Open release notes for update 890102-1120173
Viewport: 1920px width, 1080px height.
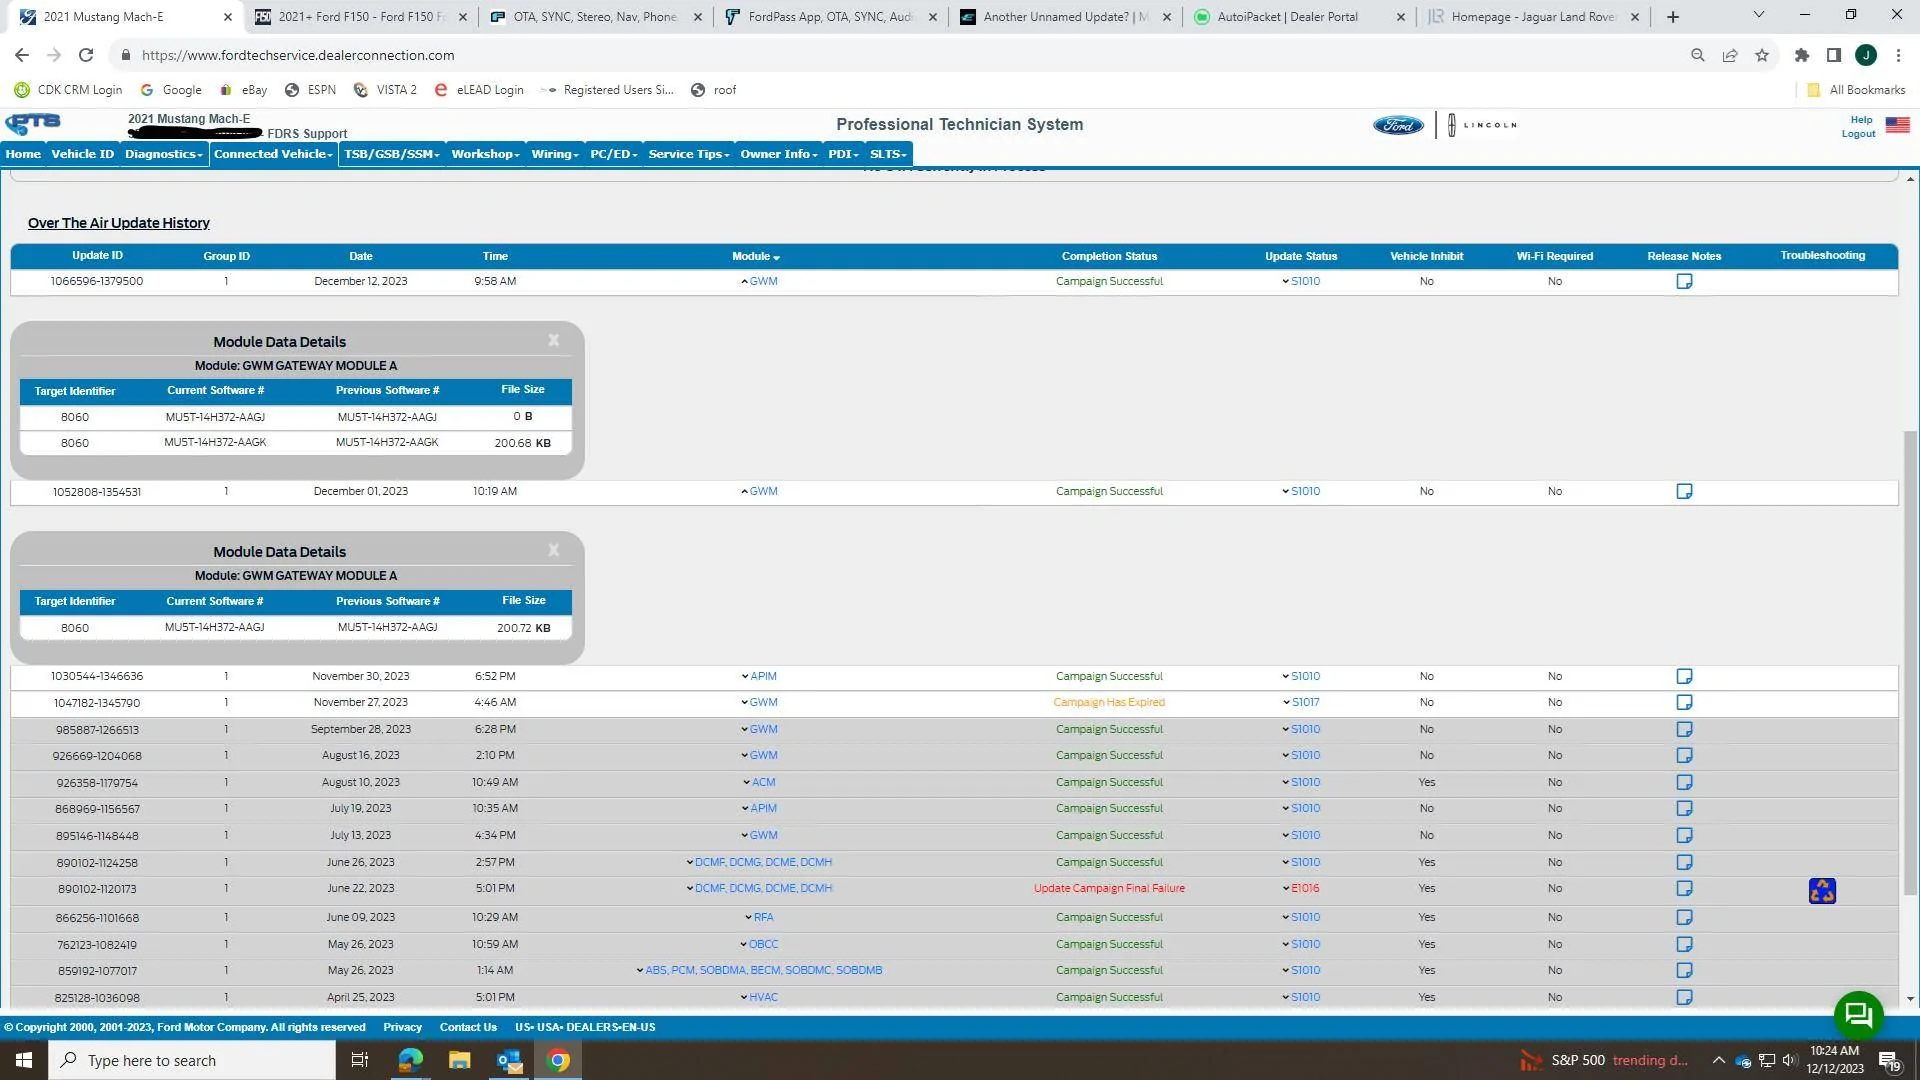(1684, 888)
